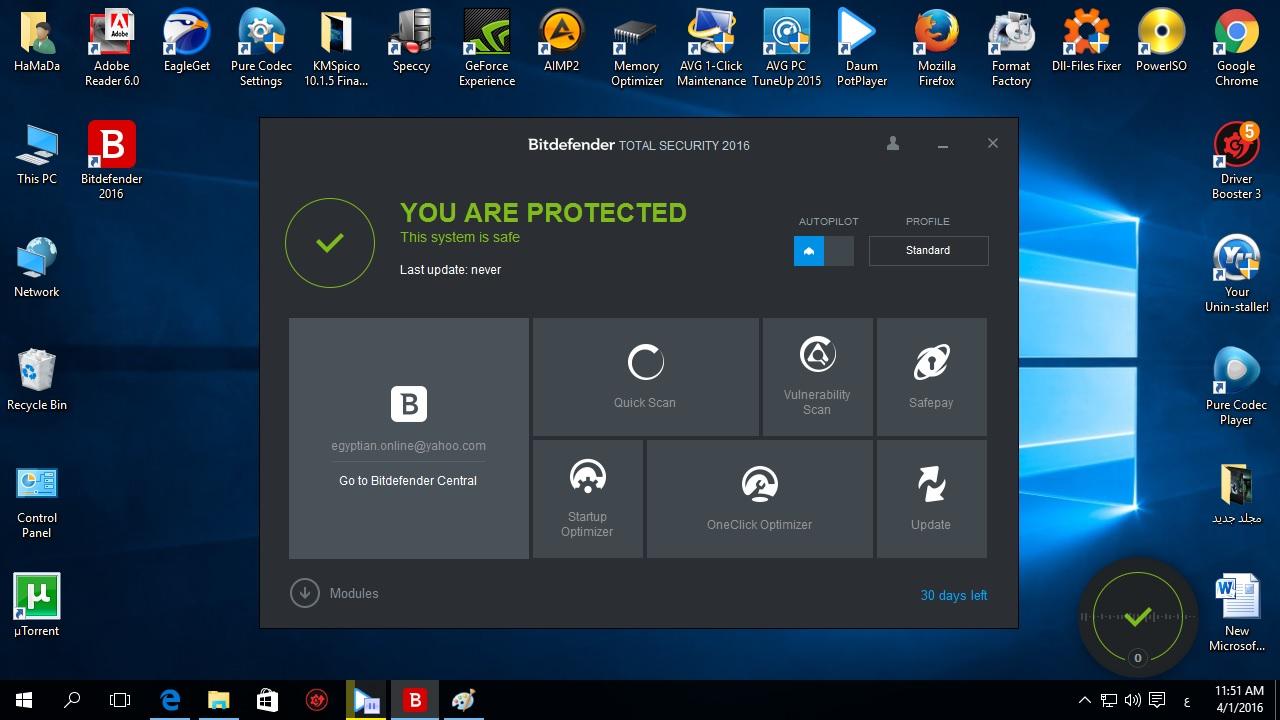1280x720 pixels.
Task: Select Memory Optimizer desktop icon
Action: pos(637,48)
